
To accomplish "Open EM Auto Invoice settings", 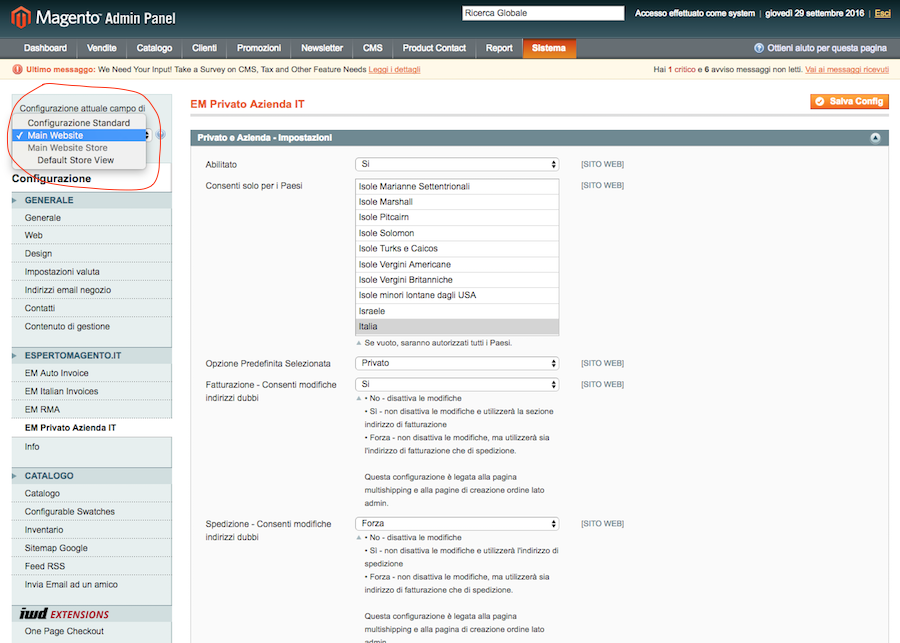I will point(56,373).
